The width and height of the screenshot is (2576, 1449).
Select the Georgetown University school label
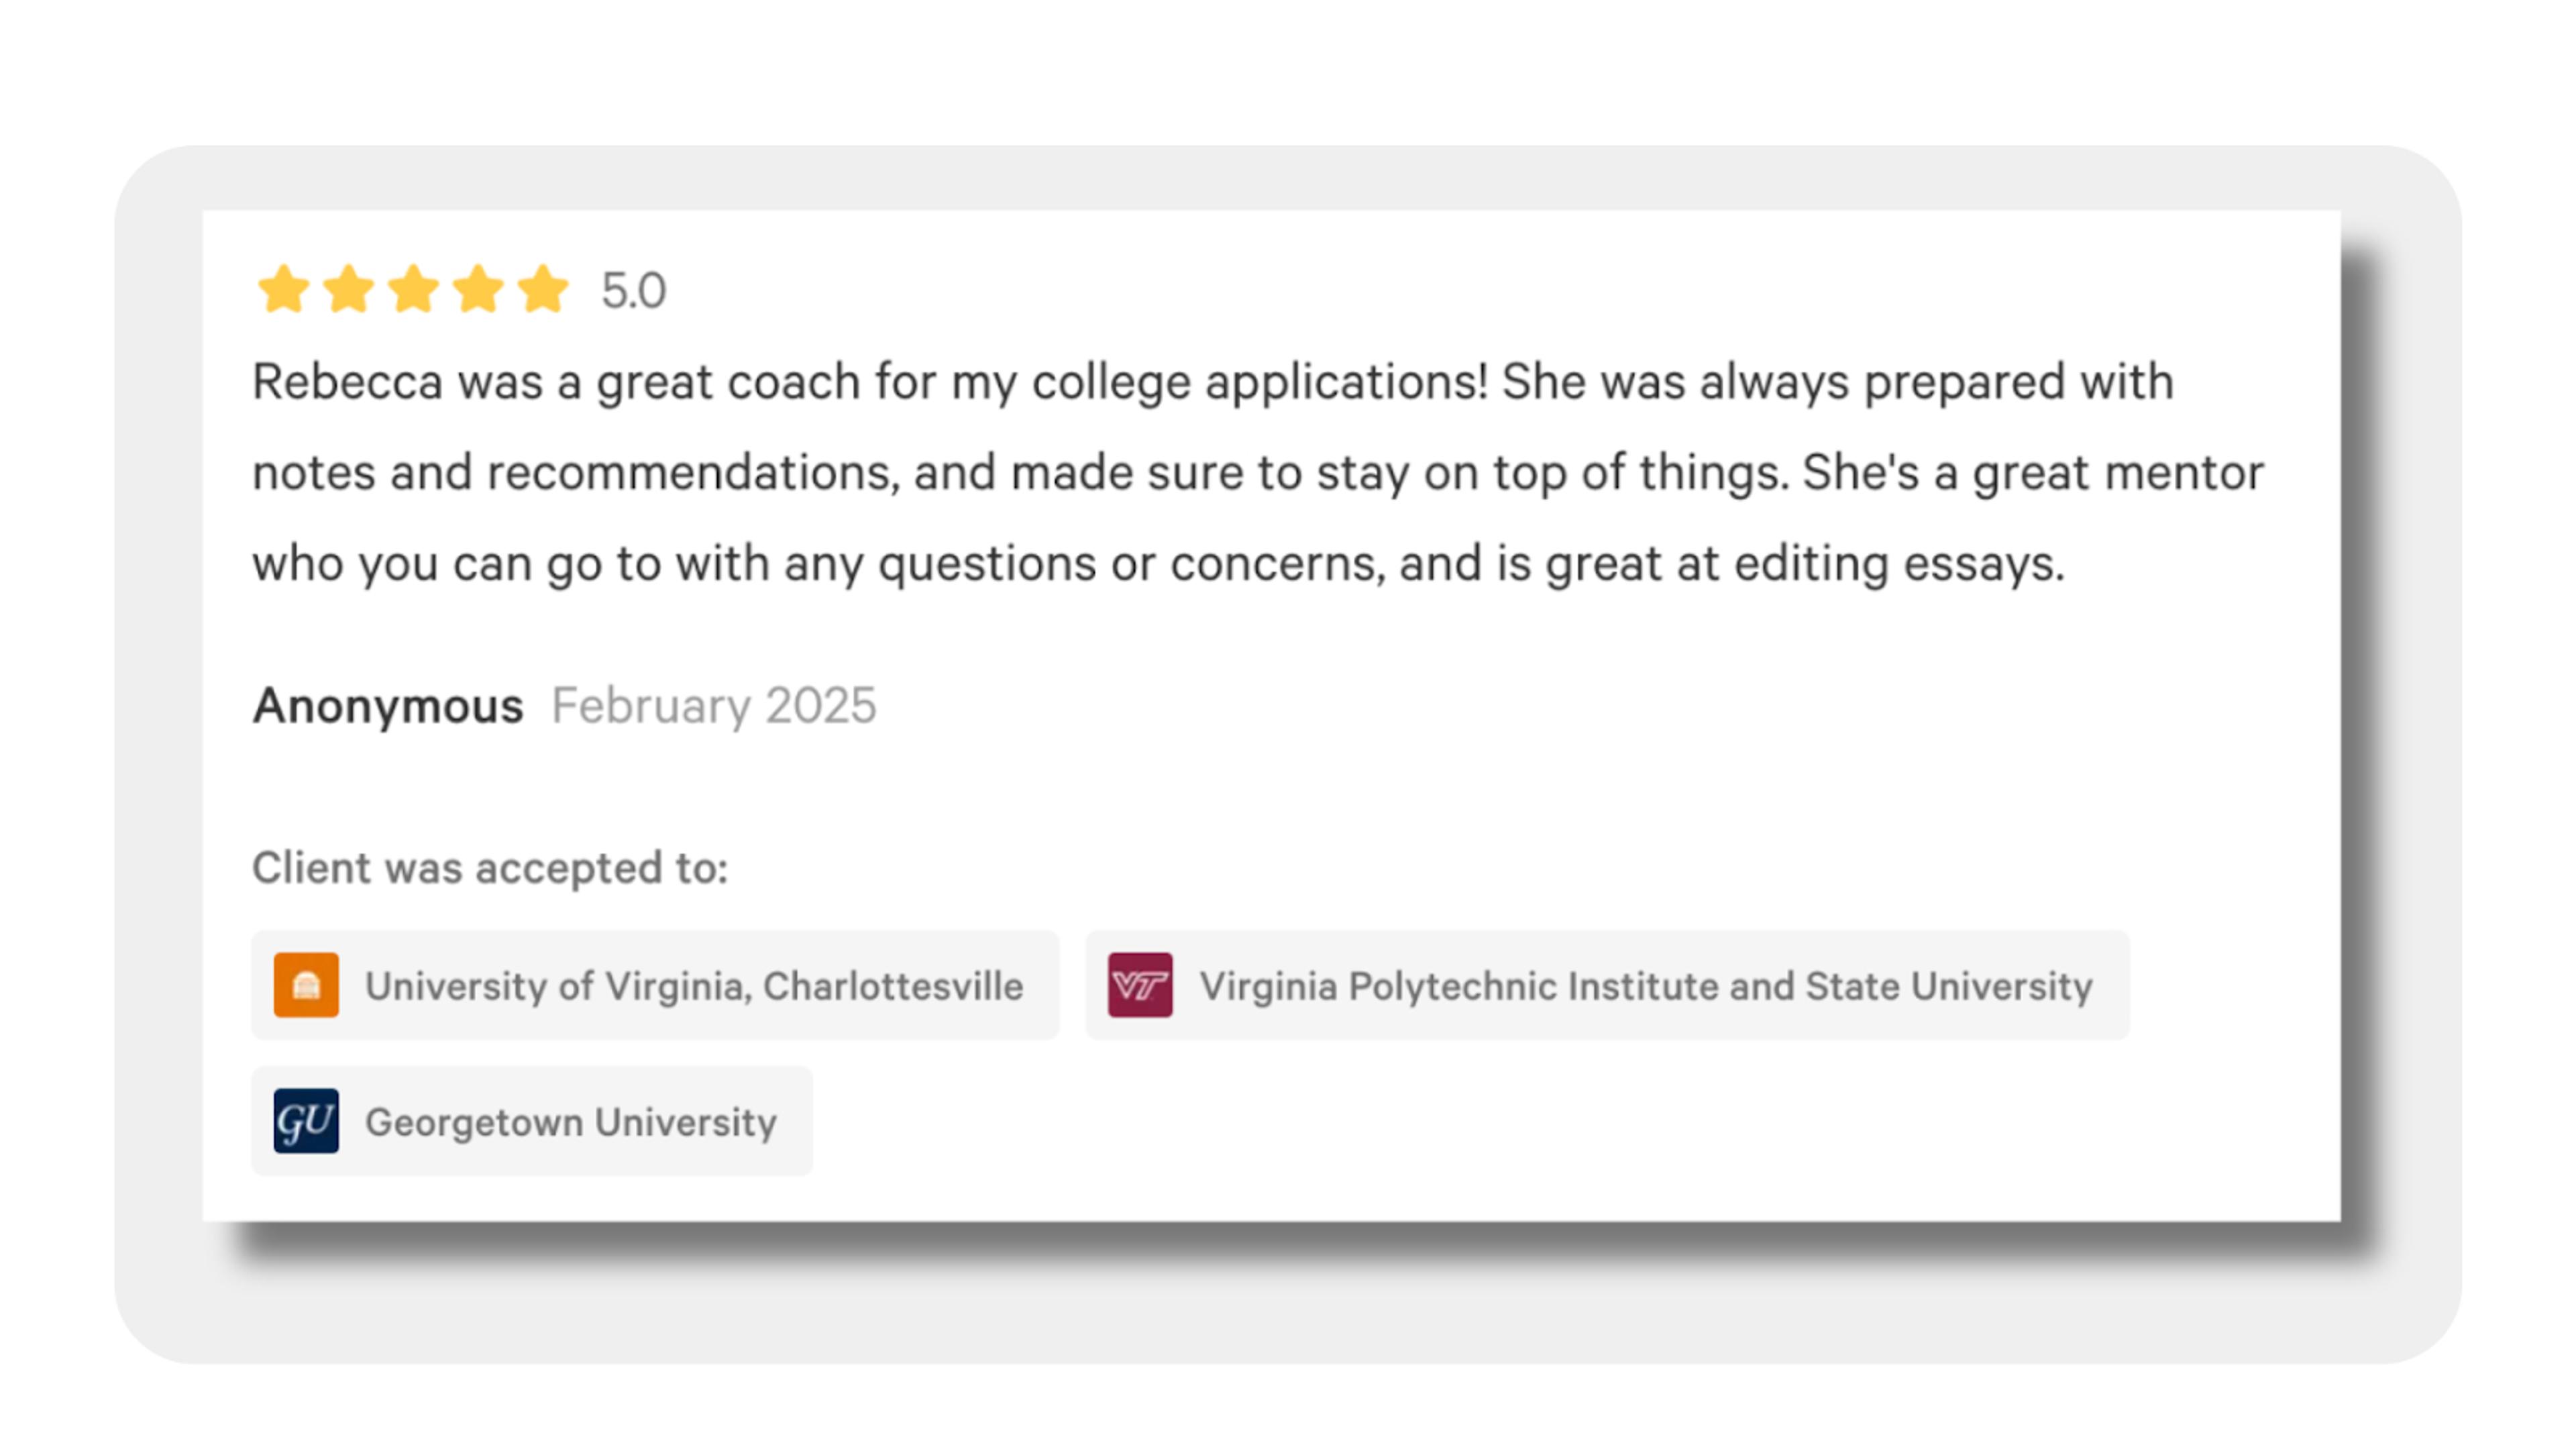[571, 1122]
